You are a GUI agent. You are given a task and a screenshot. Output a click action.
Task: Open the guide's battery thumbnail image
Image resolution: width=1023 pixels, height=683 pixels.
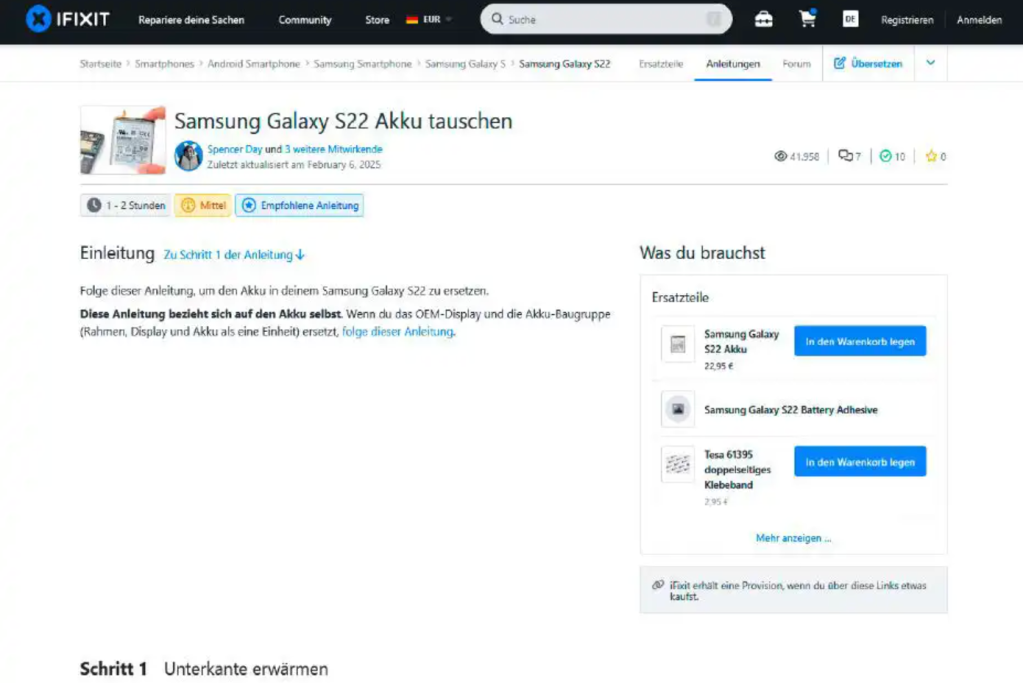coord(122,140)
